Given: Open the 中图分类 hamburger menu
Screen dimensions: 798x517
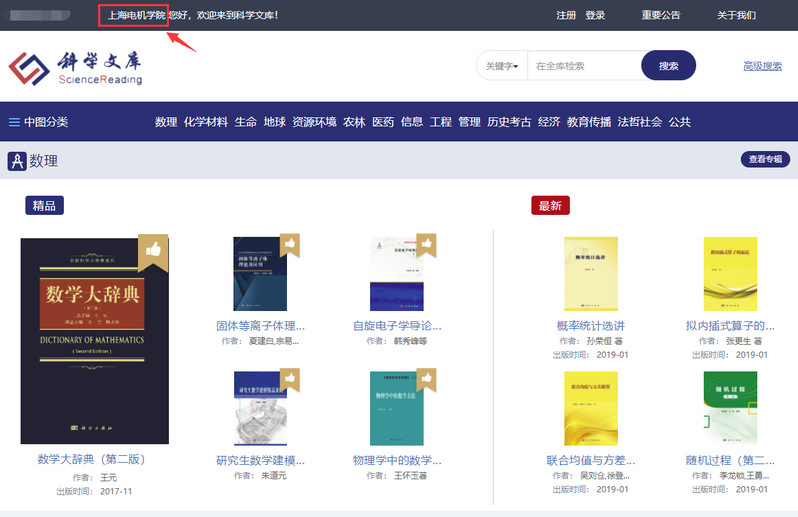Looking at the screenshot, I should (x=15, y=122).
